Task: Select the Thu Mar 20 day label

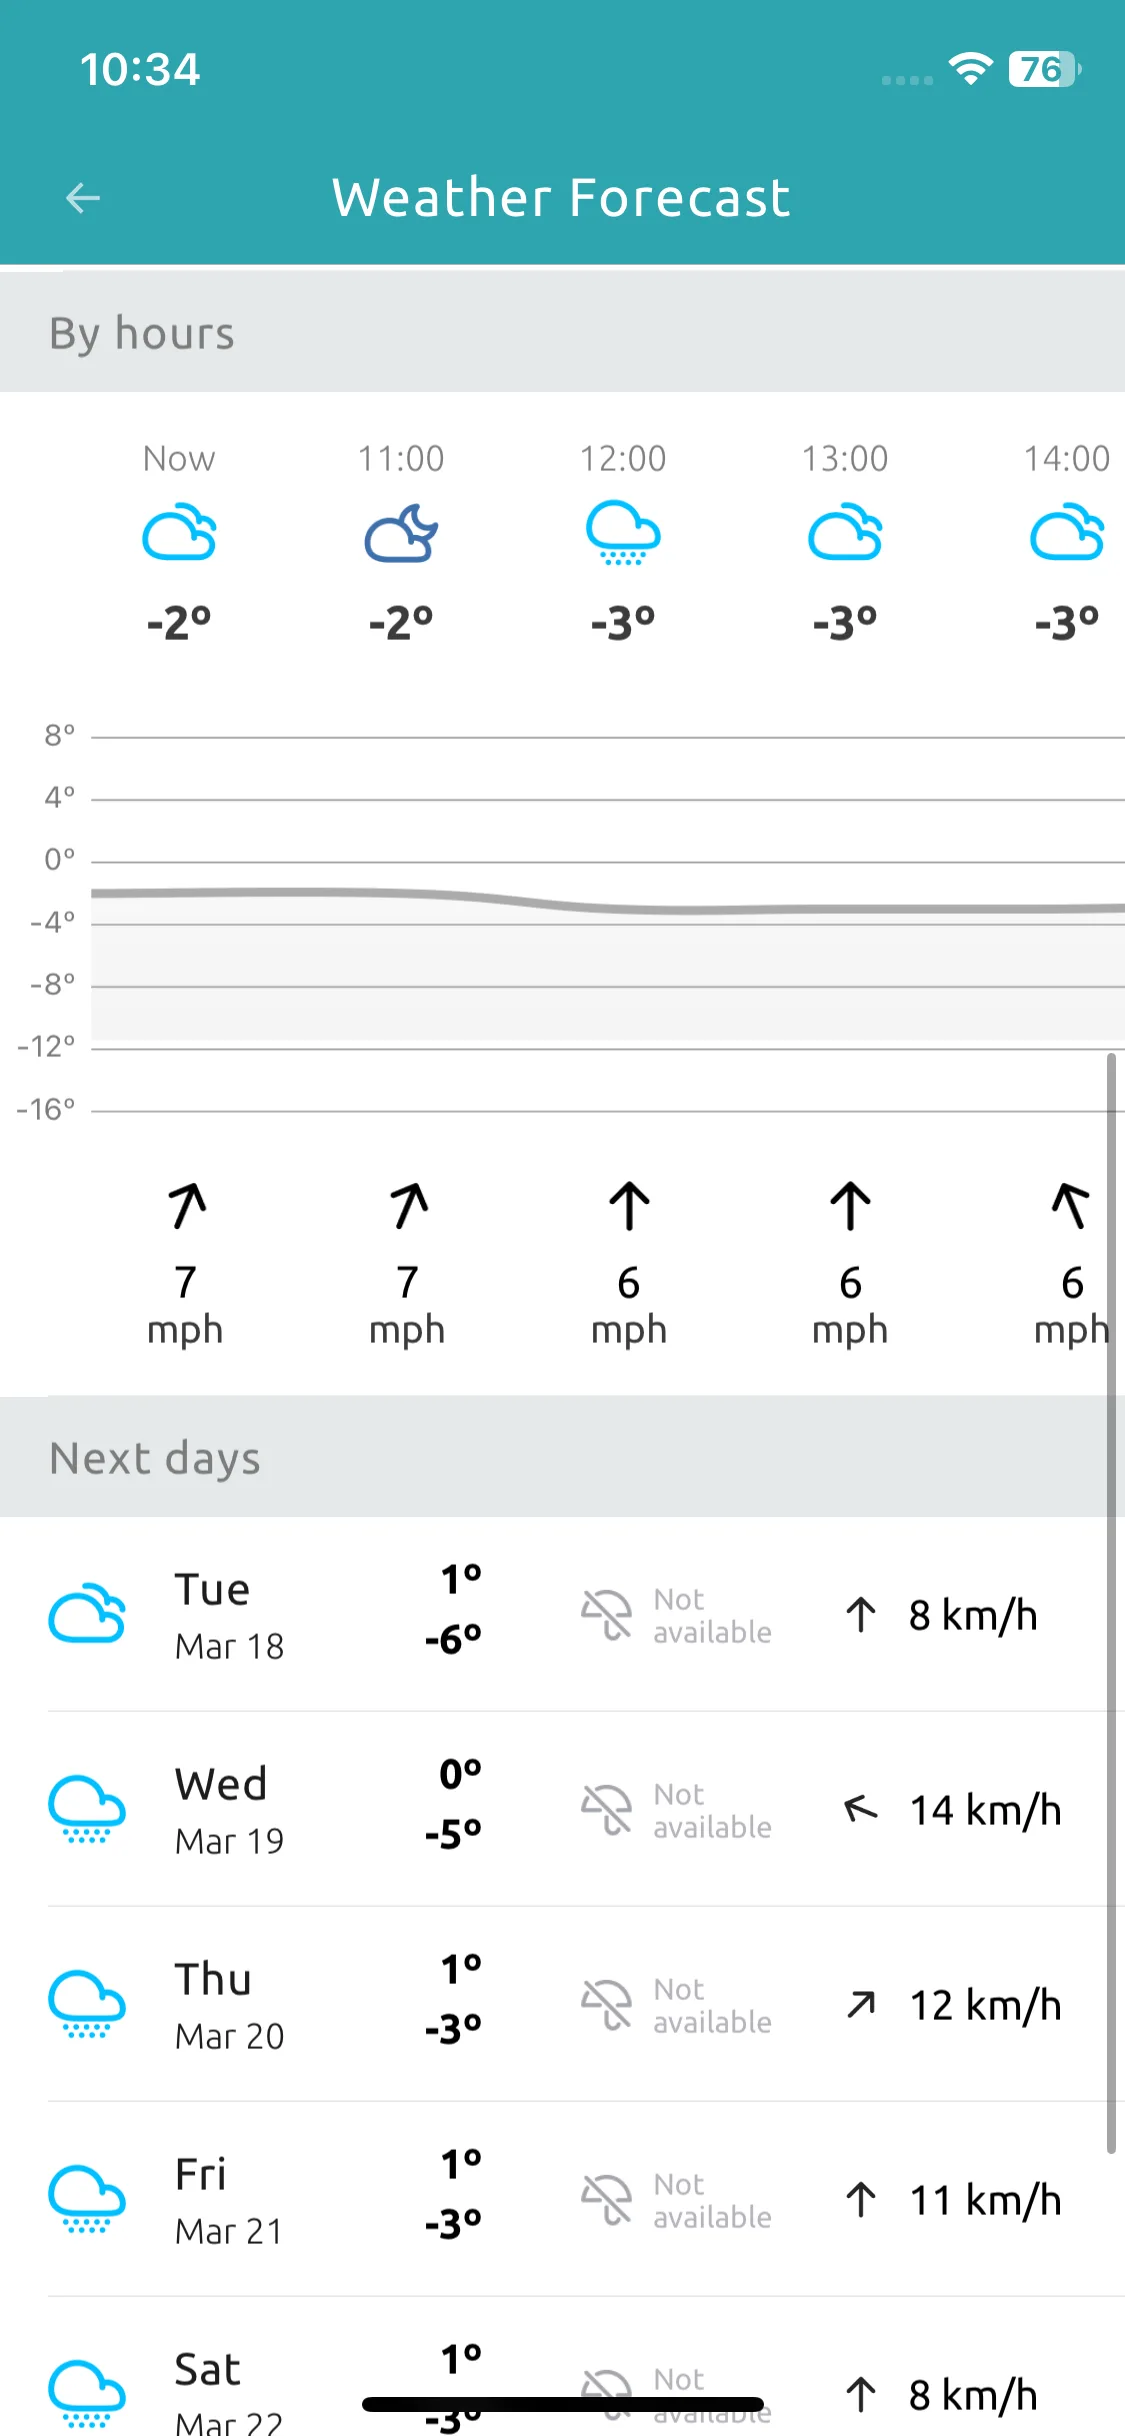Action: tap(229, 2005)
